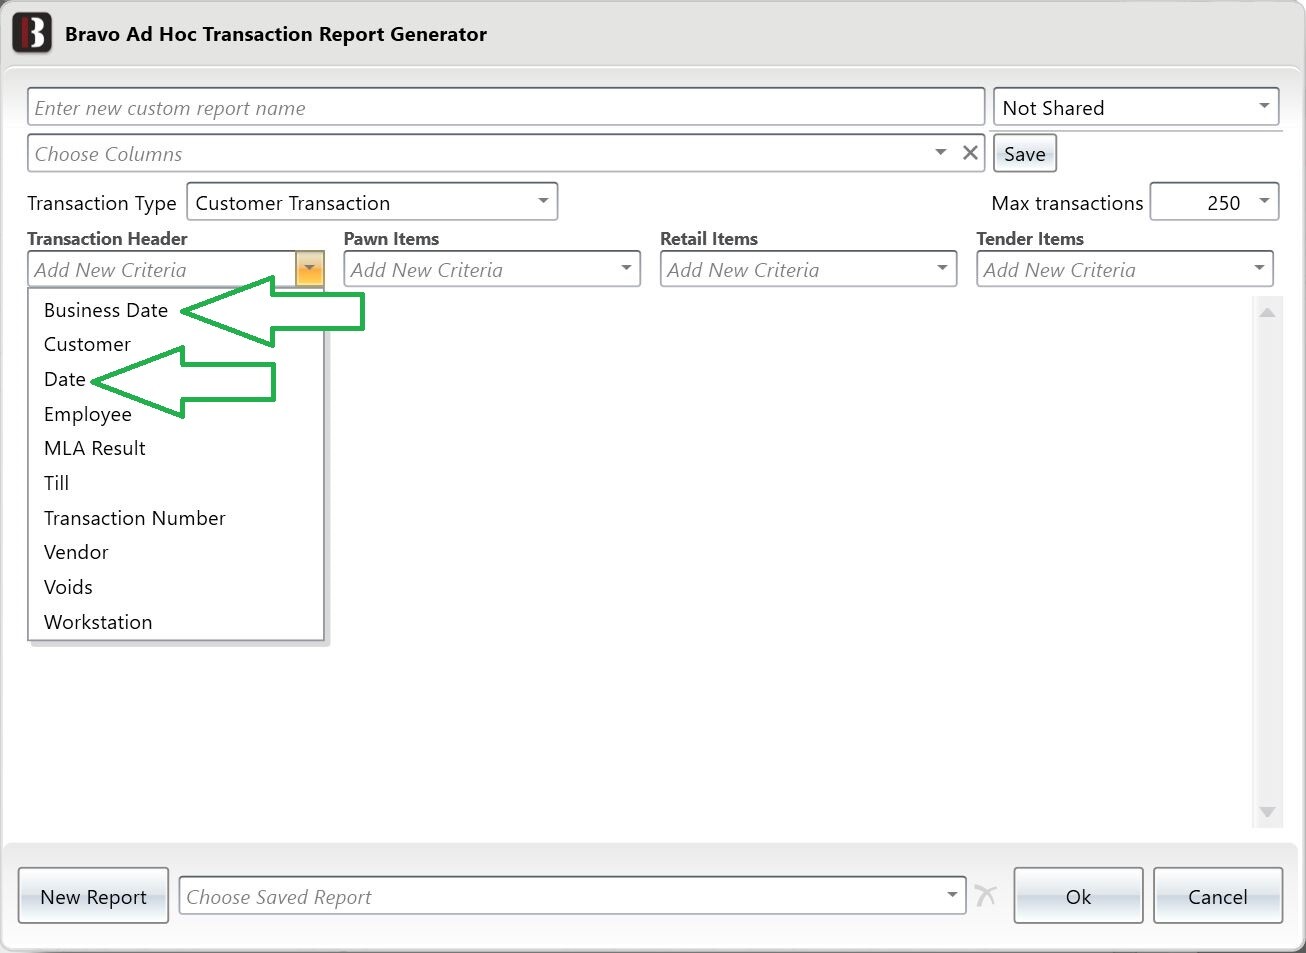This screenshot has height=953, width=1306.
Task: Click the Cancel button
Action: click(x=1218, y=896)
